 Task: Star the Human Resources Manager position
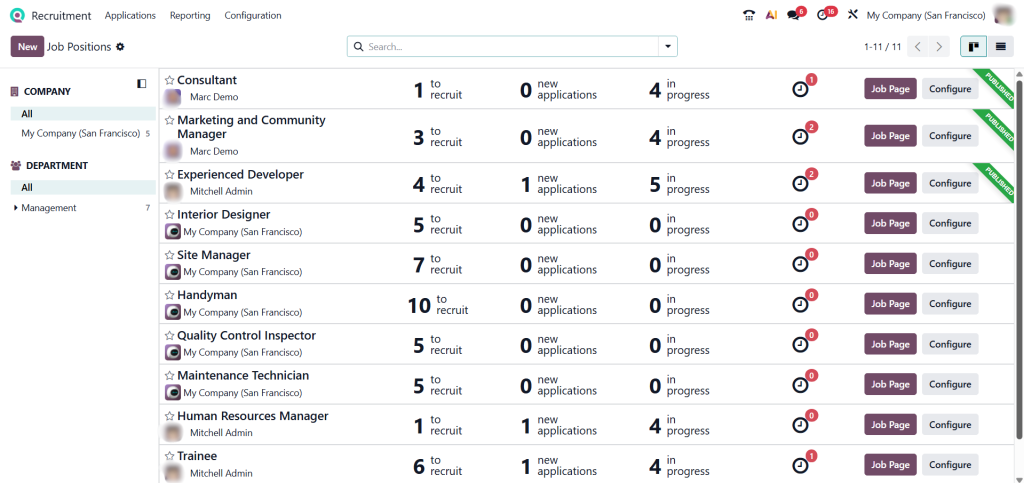click(x=170, y=416)
